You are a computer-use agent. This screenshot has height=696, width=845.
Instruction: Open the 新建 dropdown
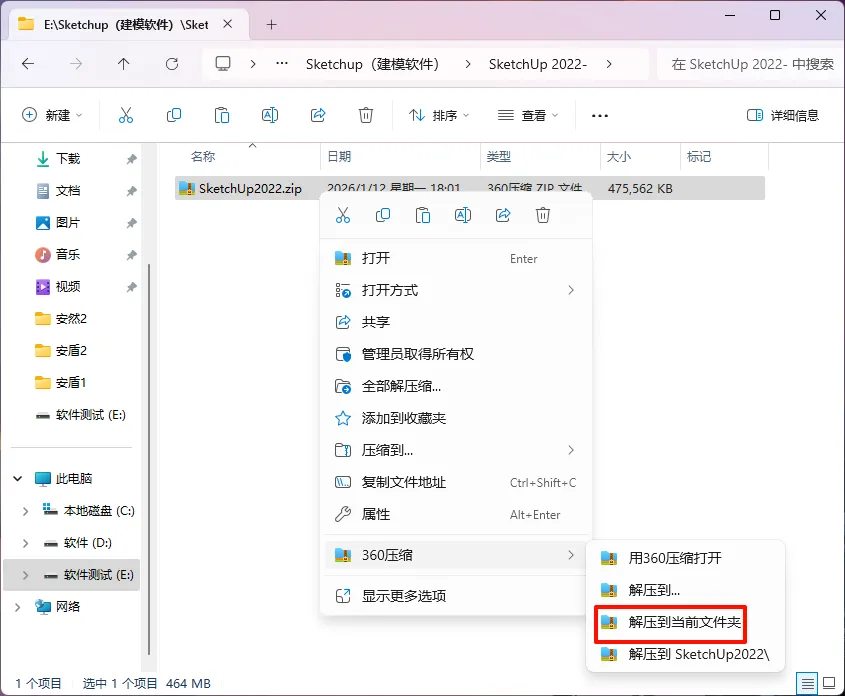pyautogui.click(x=52, y=115)
